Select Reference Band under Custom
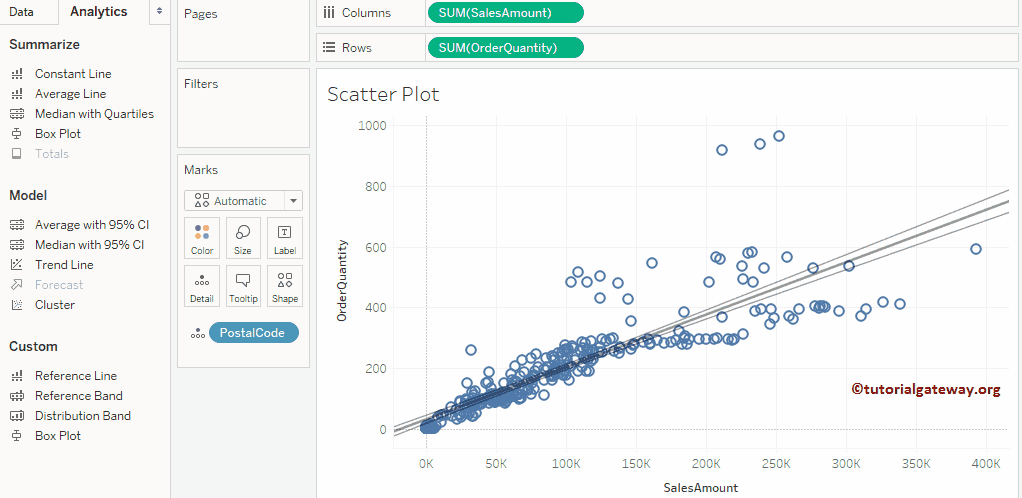This screenshot has width=1022, height=498. pos(78,396)
